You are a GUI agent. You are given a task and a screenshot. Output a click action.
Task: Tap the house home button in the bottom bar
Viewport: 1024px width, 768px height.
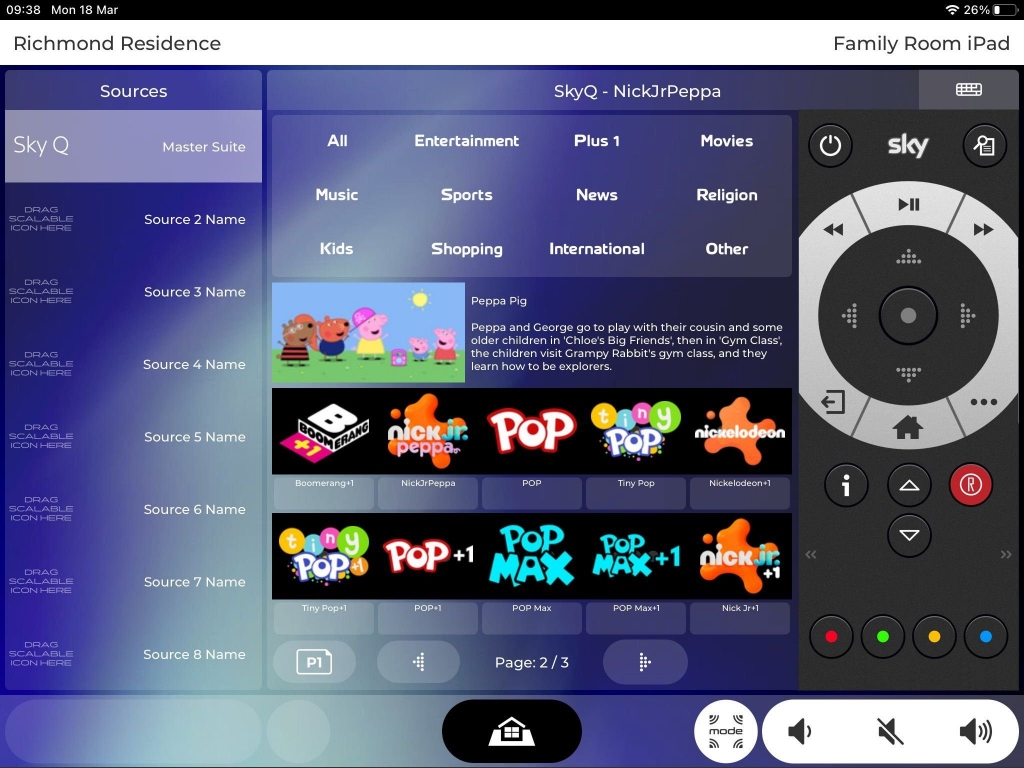pos(512,731)
